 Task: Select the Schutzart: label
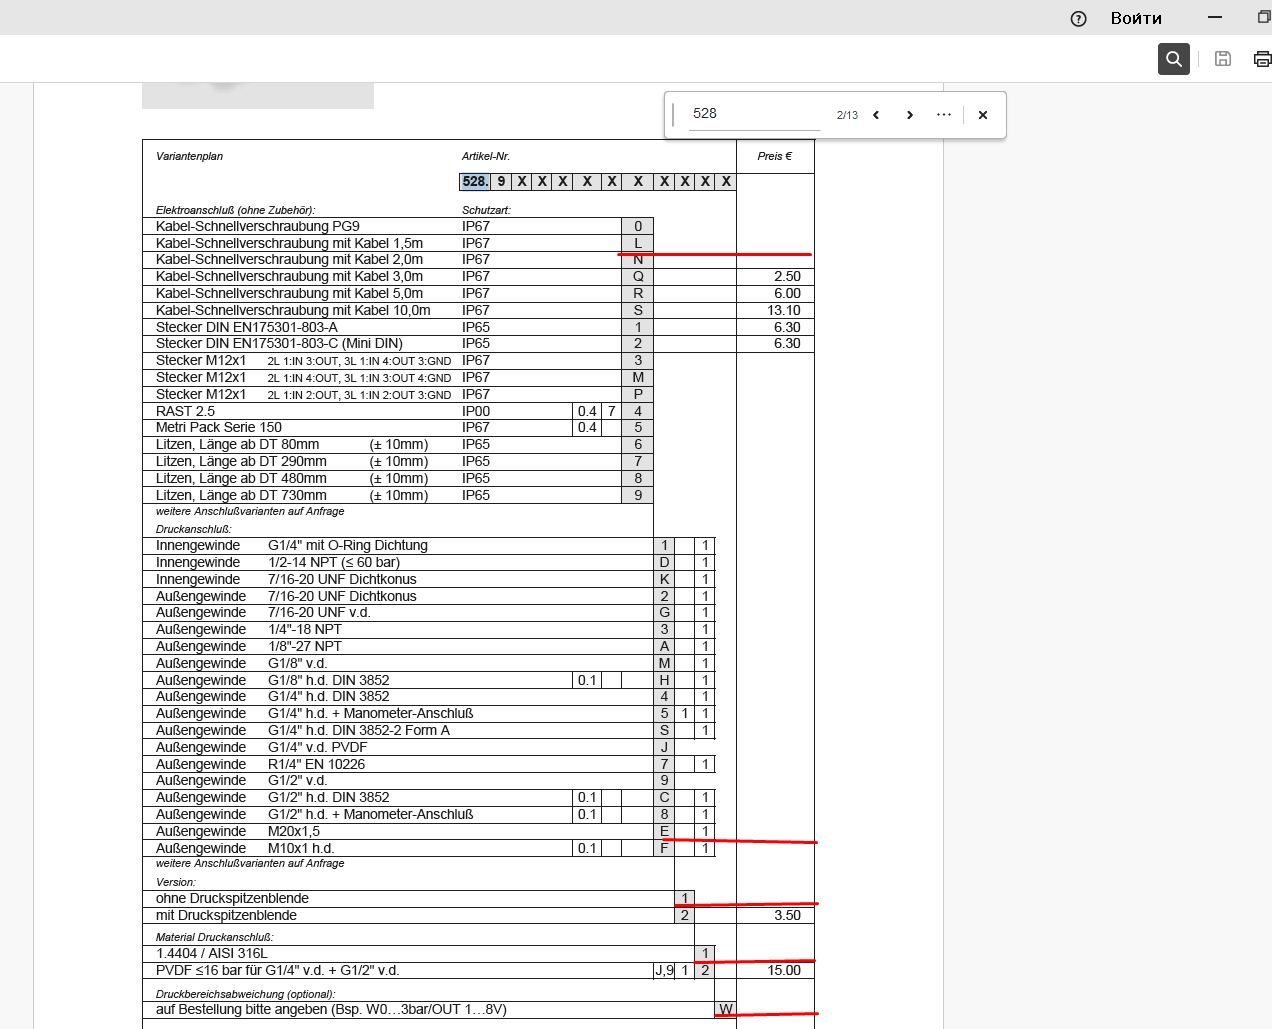pyautogui.click(x=486, y=210)
